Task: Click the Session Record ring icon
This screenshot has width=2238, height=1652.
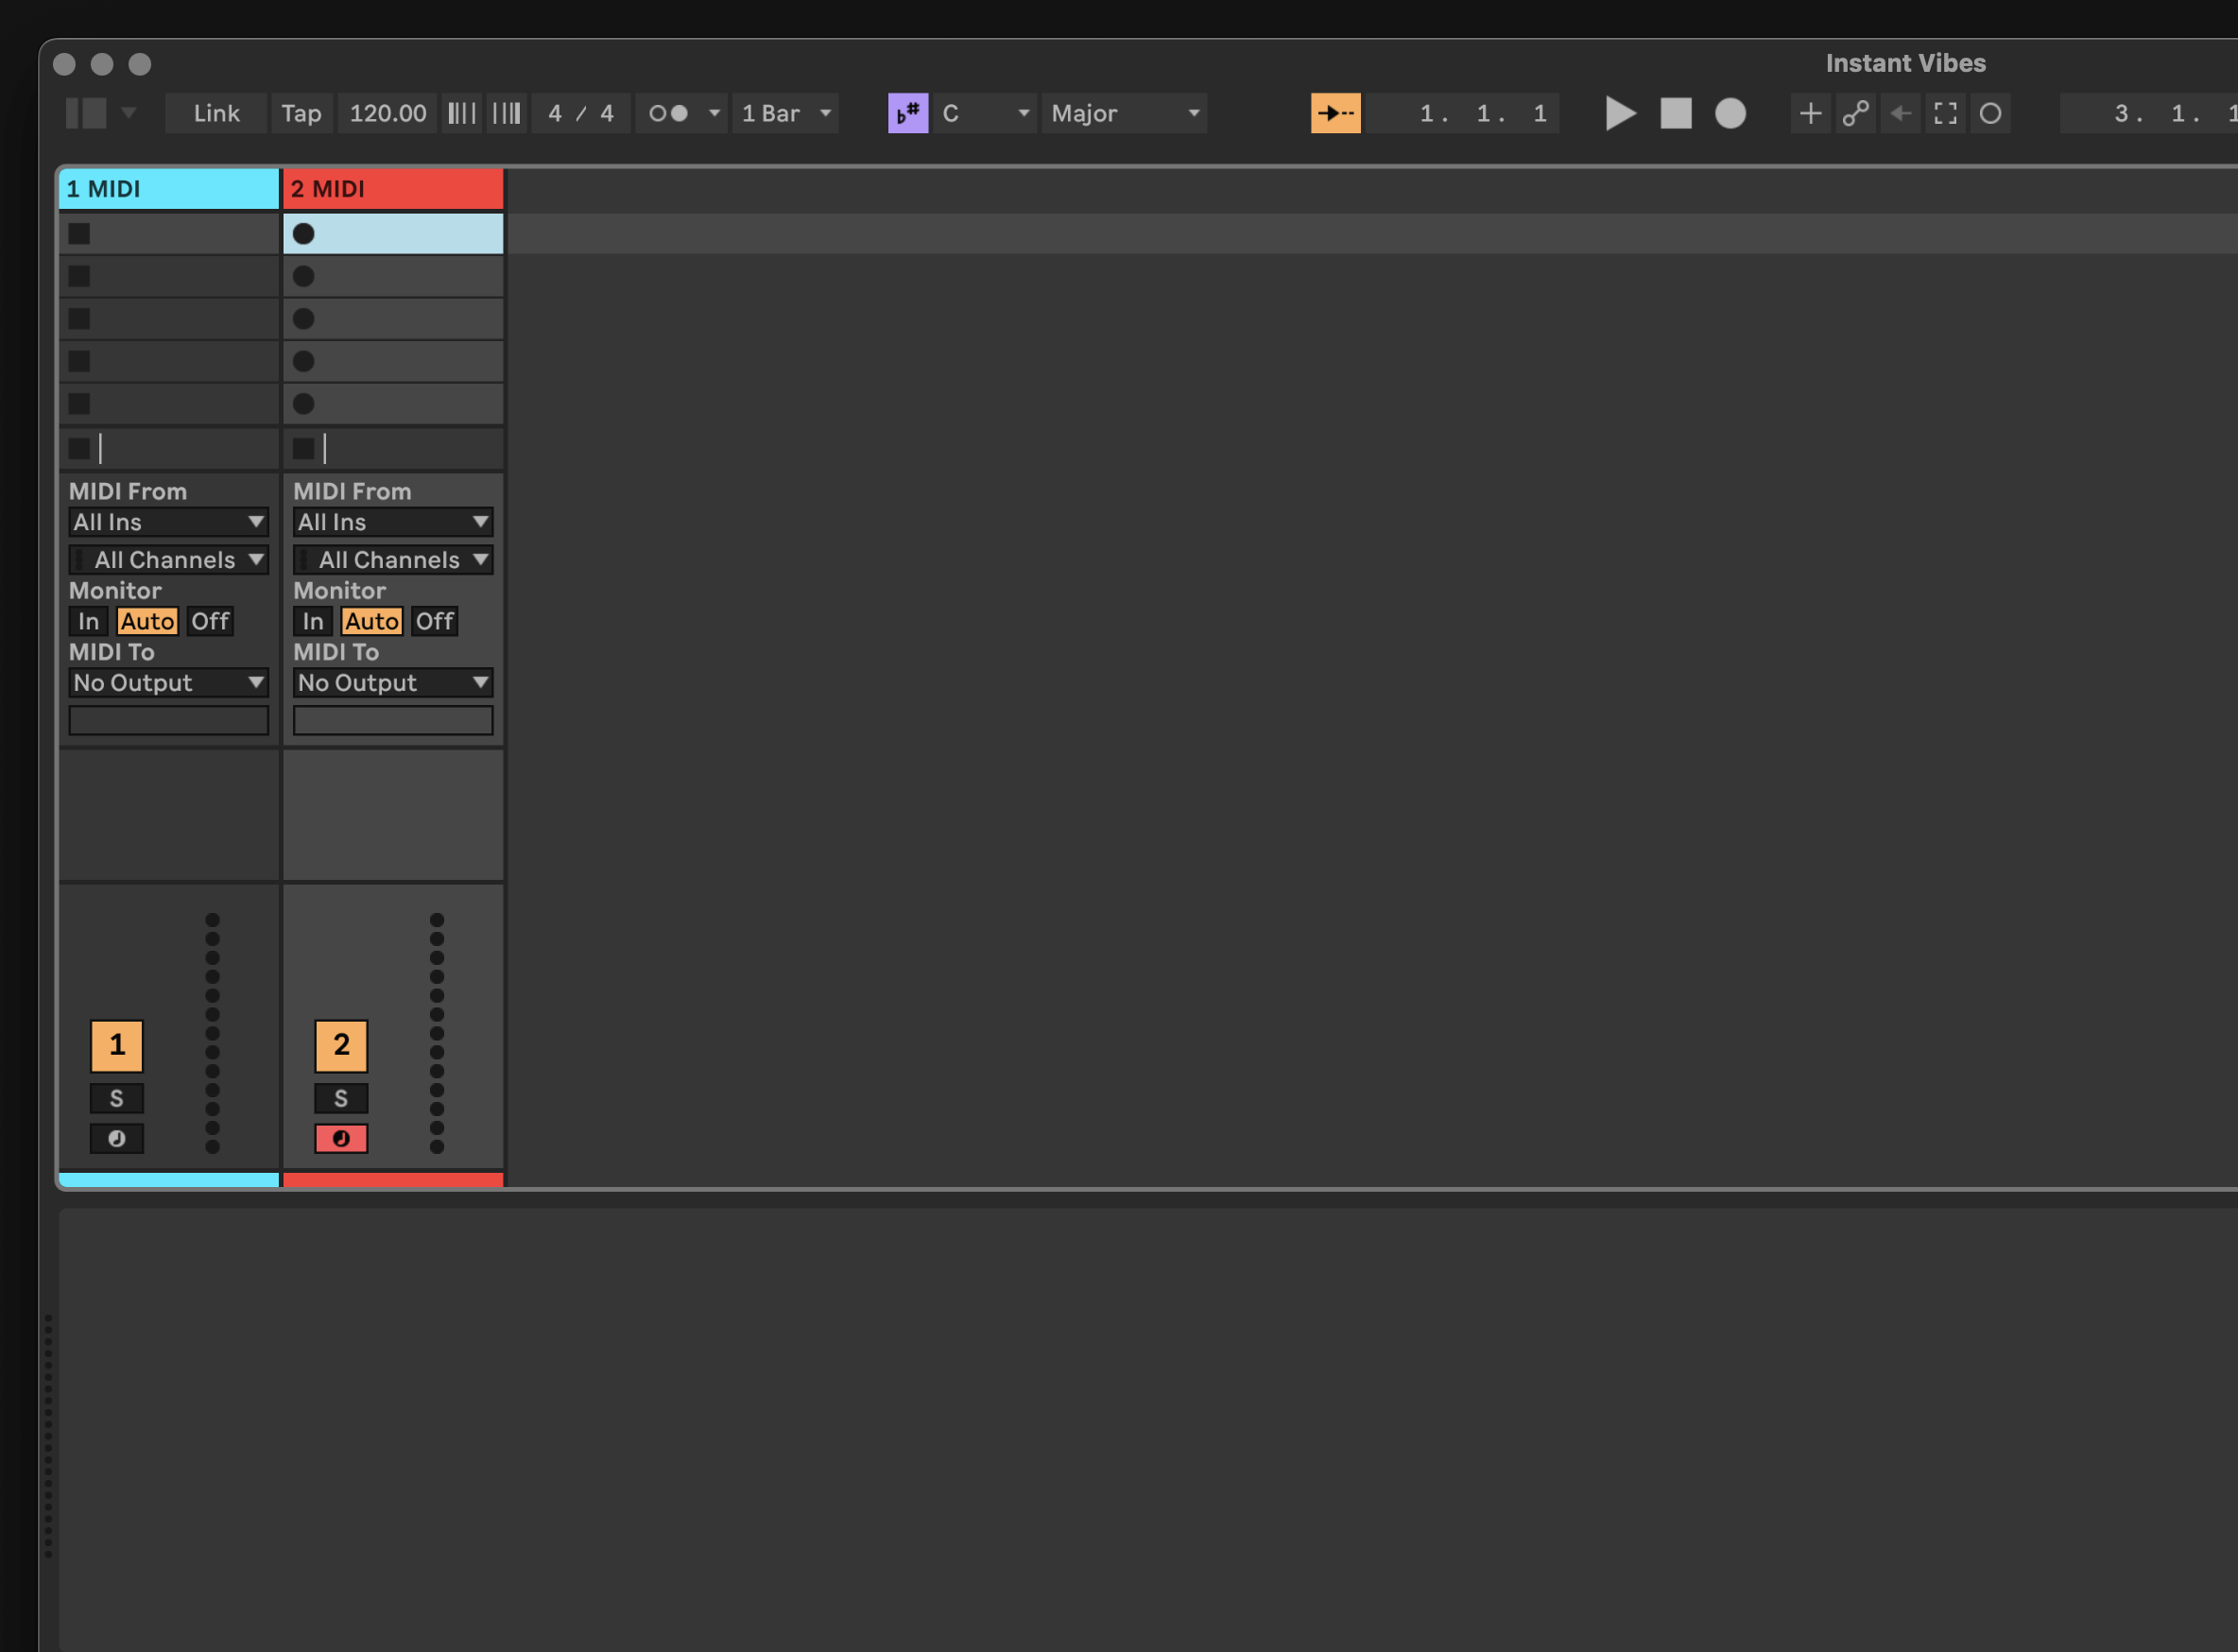Action: click(1990, 113)
